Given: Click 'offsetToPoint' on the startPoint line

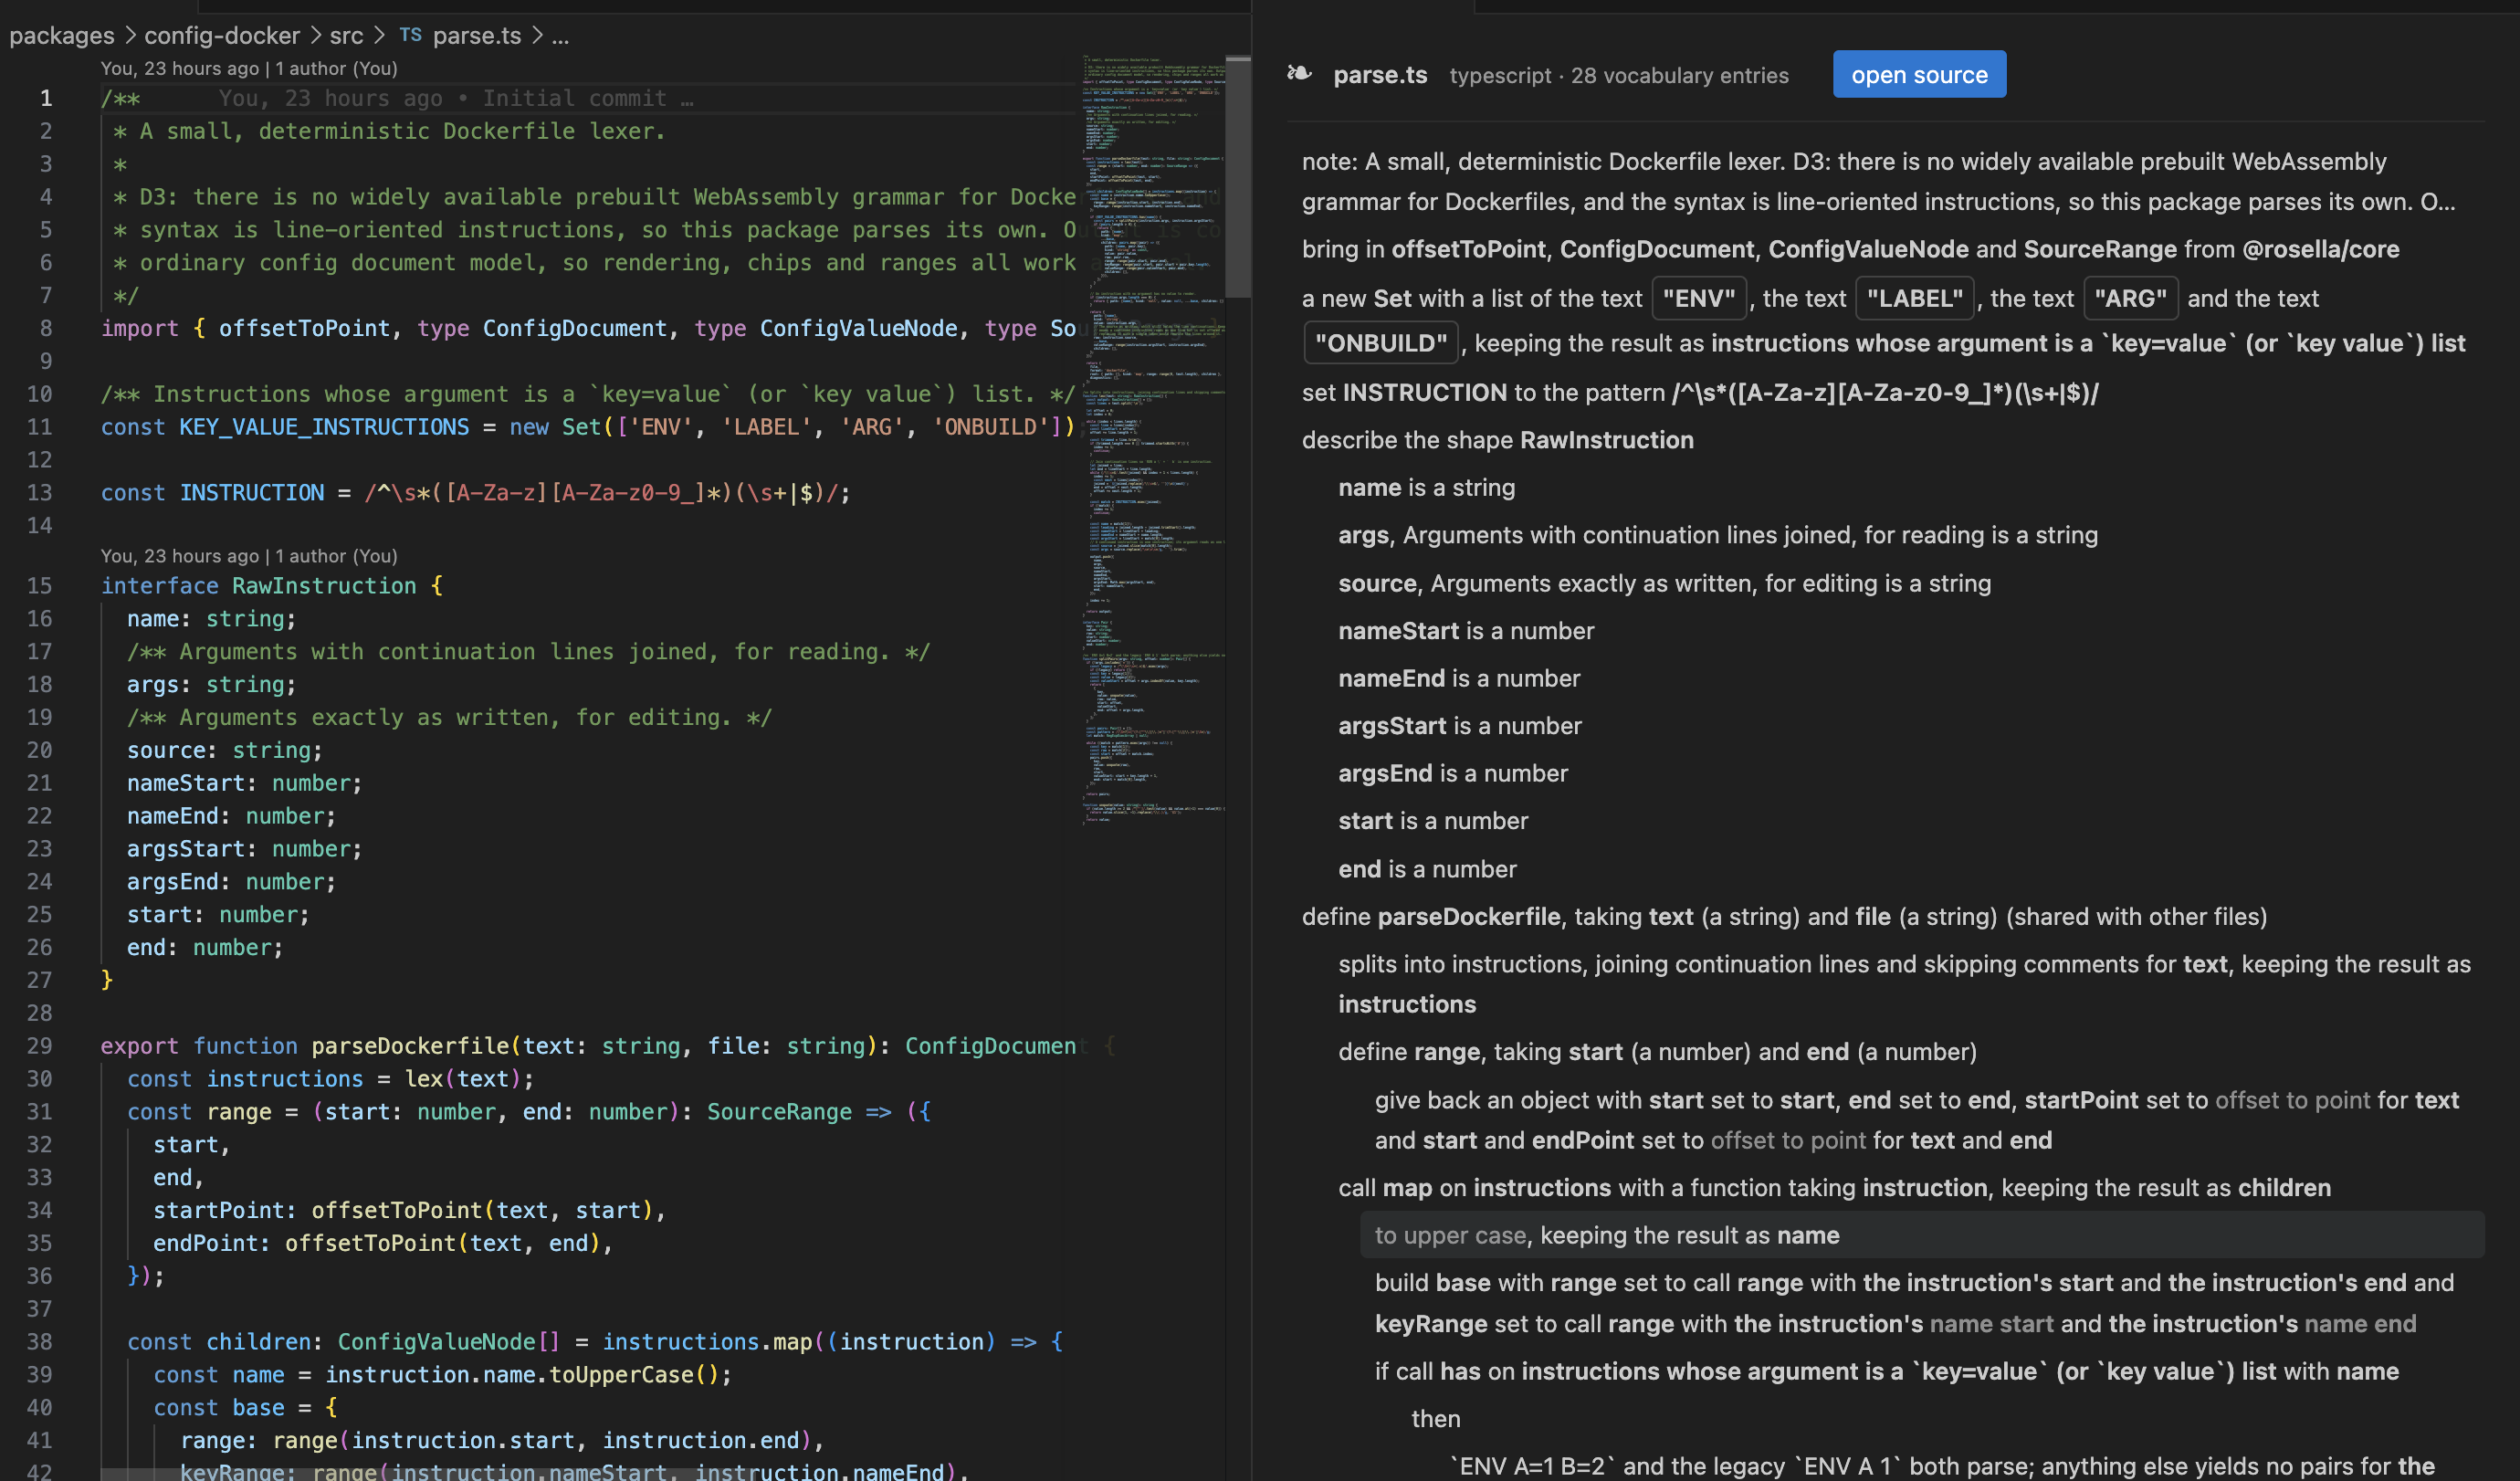Looking at the screenshot, I should click(x=397, y=1210).
